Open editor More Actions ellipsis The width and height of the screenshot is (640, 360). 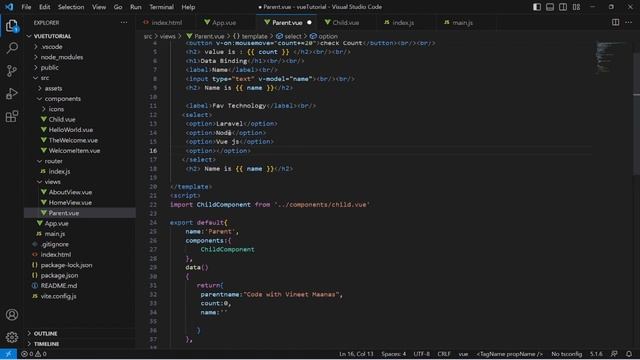point(629,22)
